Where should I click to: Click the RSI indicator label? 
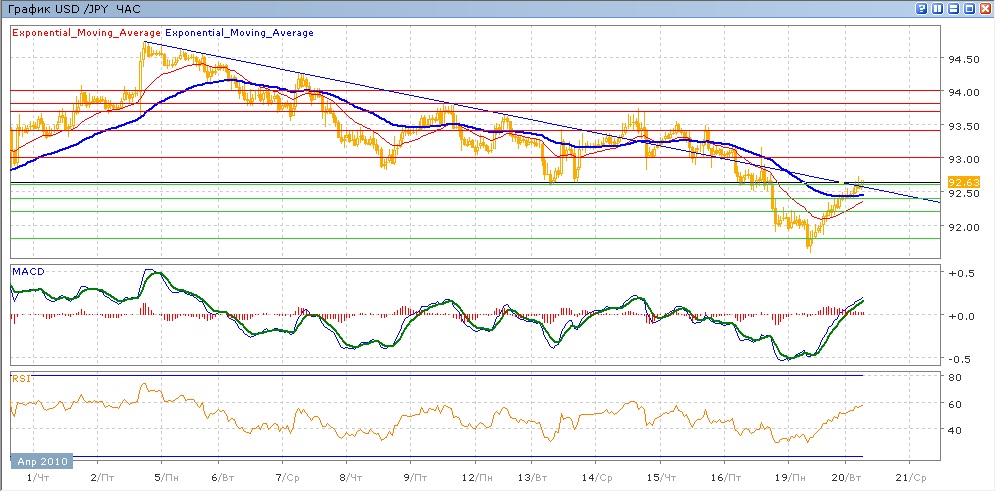(x=21, y=378)
